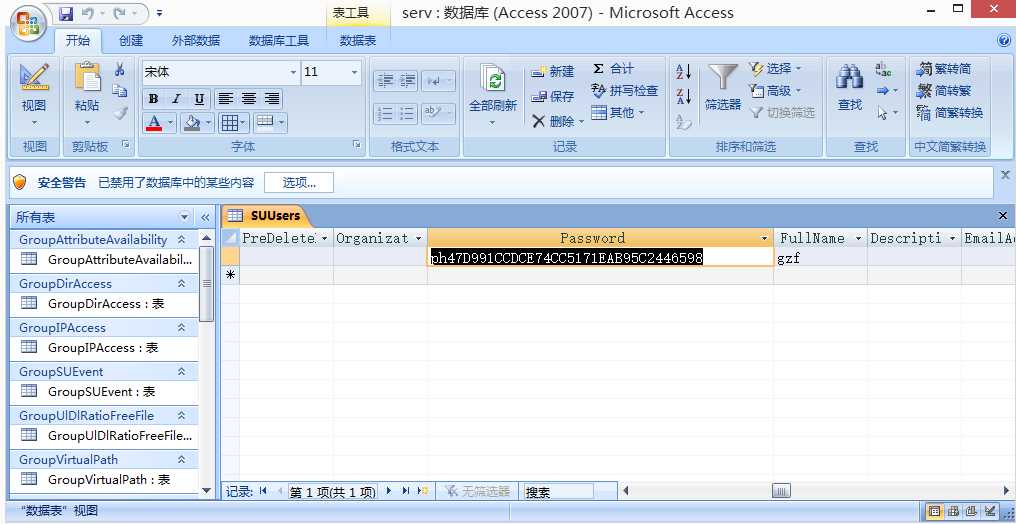
Task: Toggle underline formatting
Action: pos(199,98)
